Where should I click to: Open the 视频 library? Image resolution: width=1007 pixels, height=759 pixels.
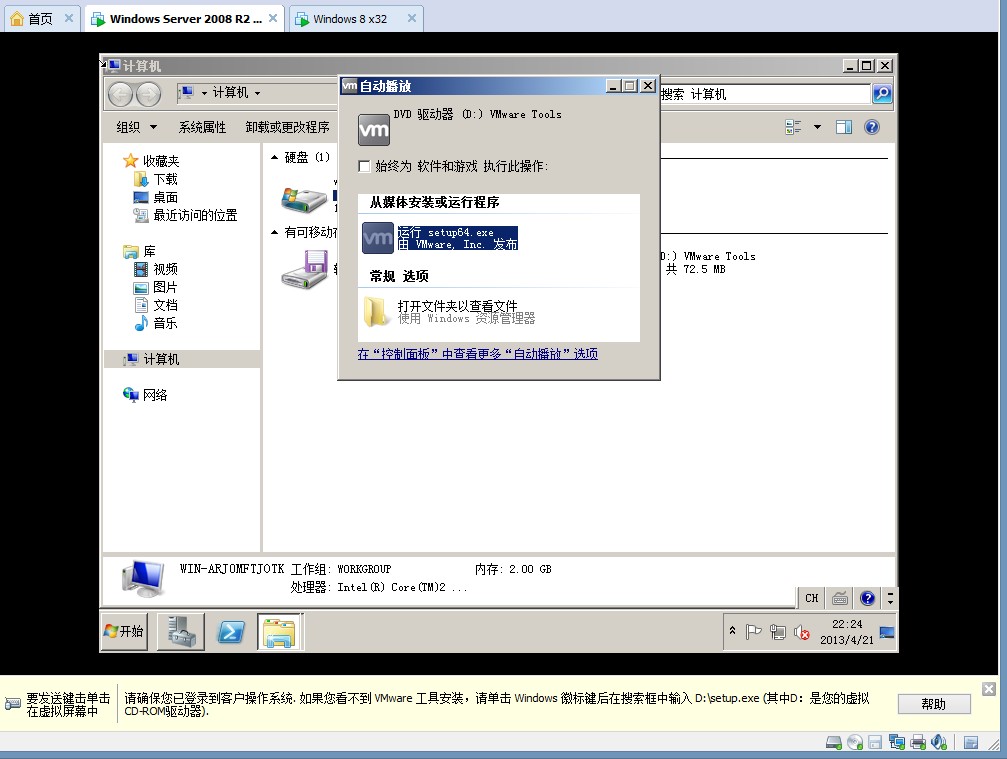pos(155,269)
